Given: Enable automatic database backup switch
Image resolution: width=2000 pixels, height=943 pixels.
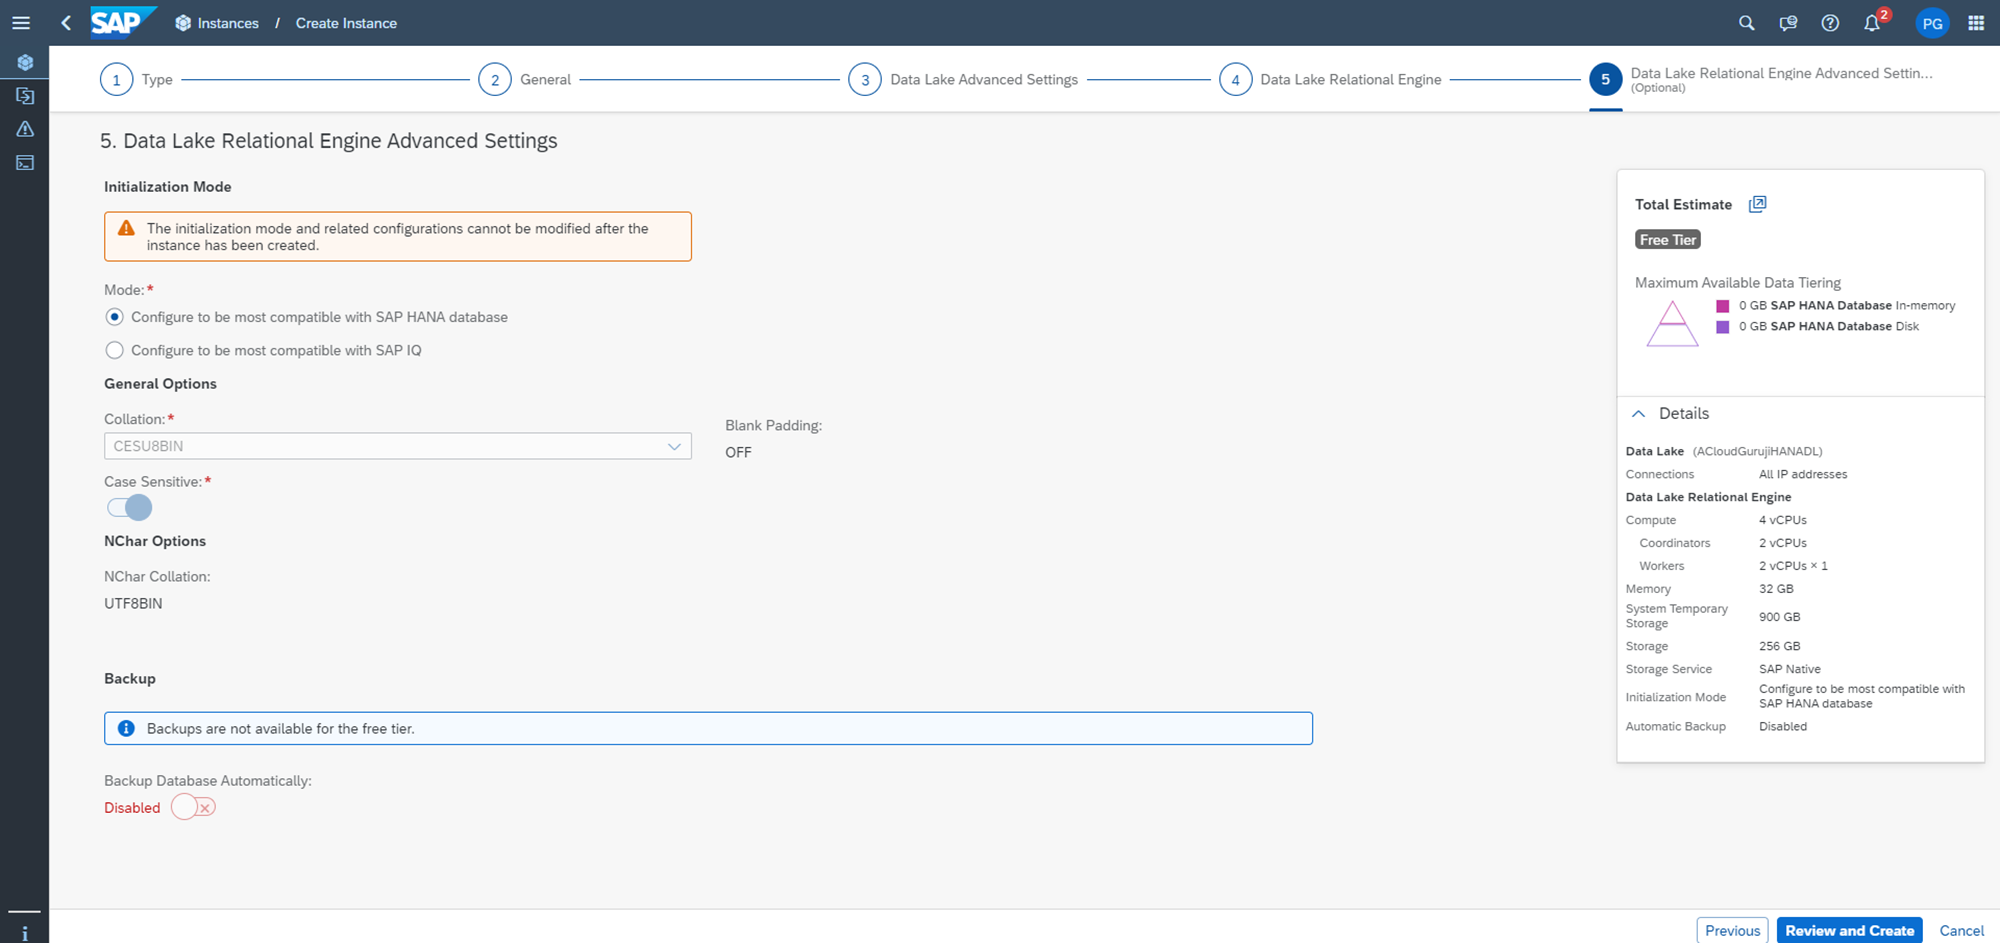Looking at the screenshot, I should tap(193, 807).
